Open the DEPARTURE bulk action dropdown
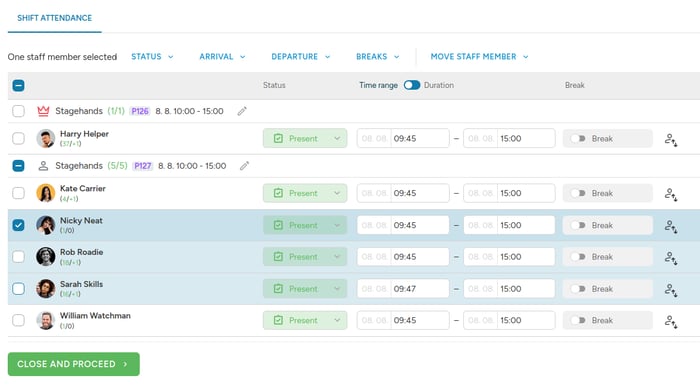 click(x=301, y=57)
